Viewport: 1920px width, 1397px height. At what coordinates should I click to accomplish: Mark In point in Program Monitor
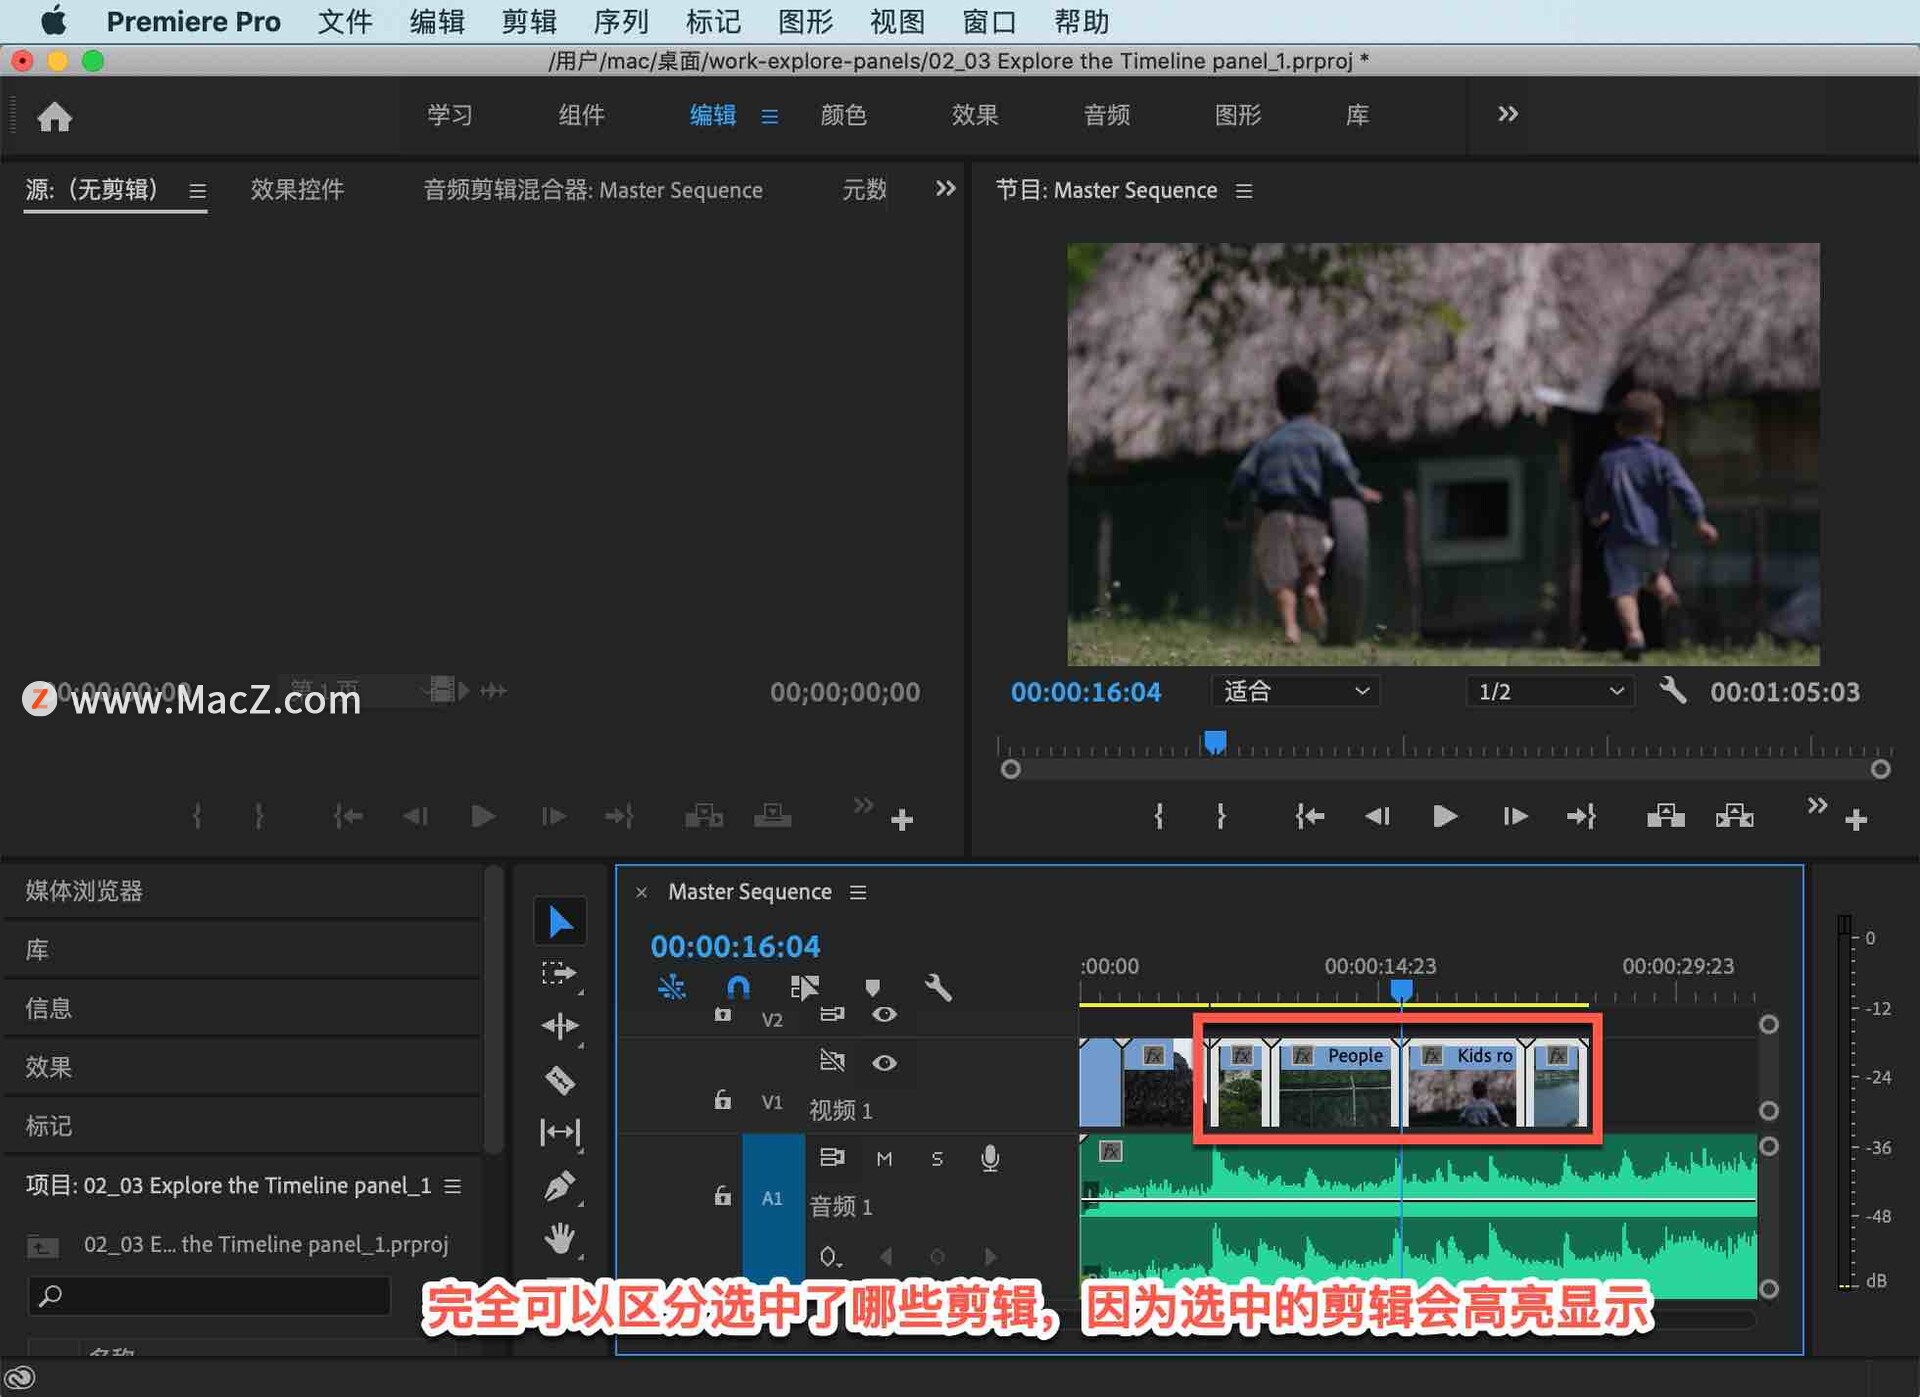[x=1159, y=817]
